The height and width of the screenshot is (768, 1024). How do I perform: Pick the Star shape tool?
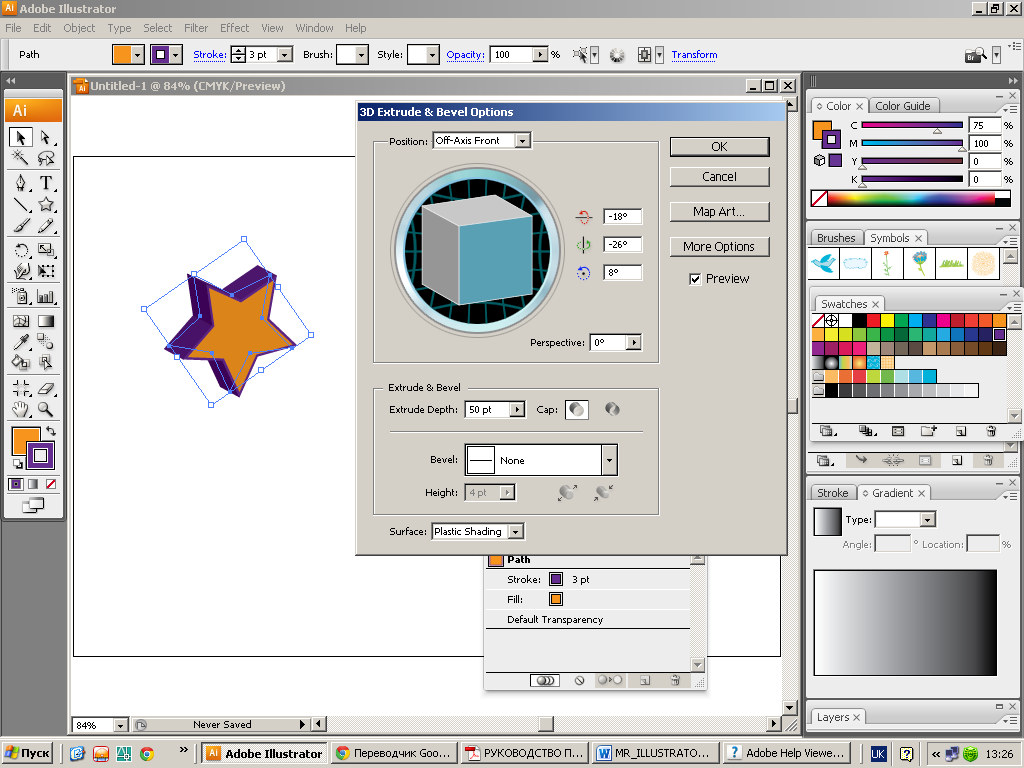tap(45, 204)
